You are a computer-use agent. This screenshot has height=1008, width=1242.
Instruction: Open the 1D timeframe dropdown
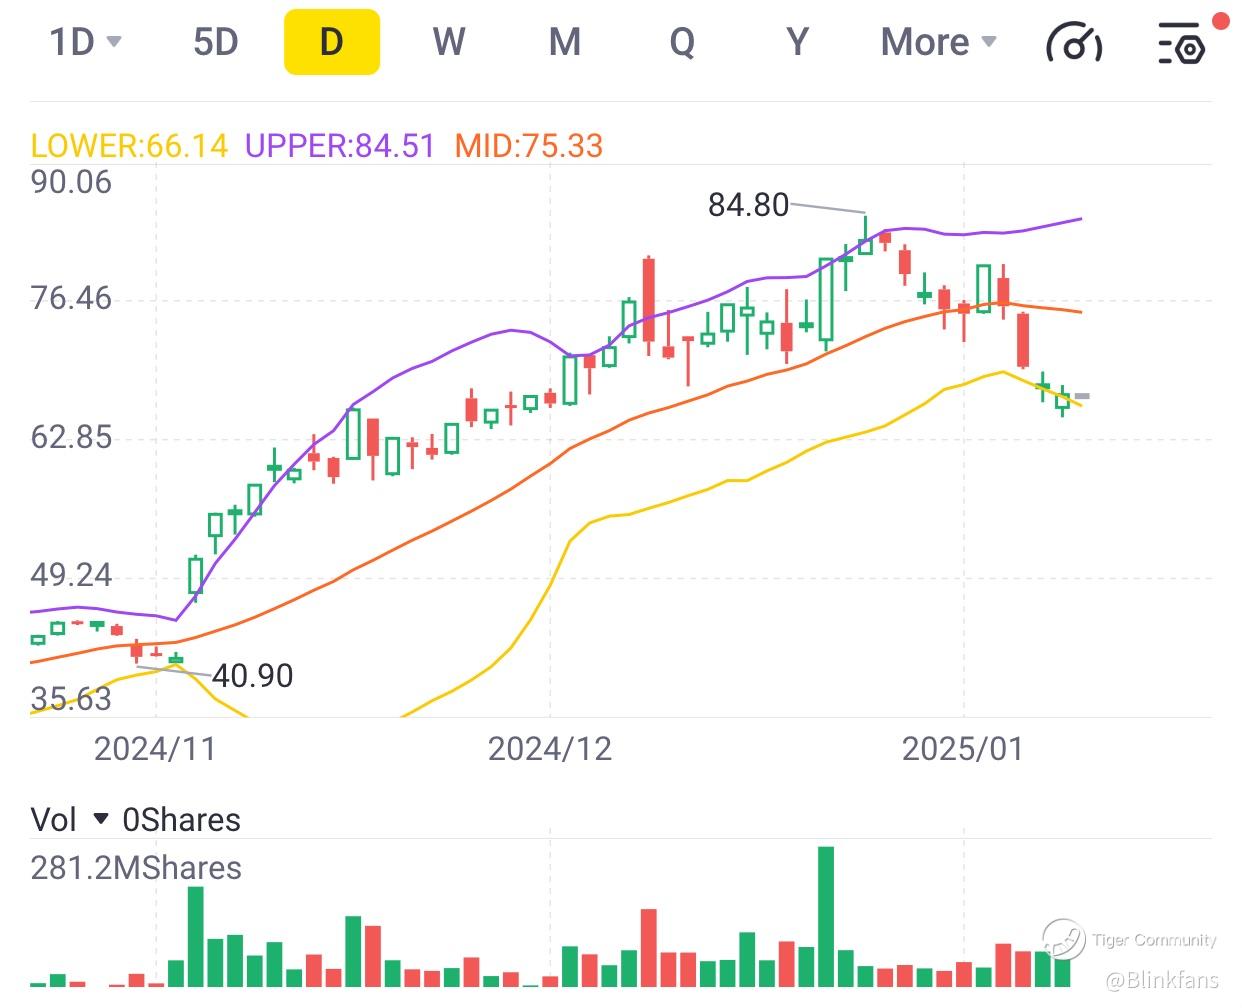point(85,42)
